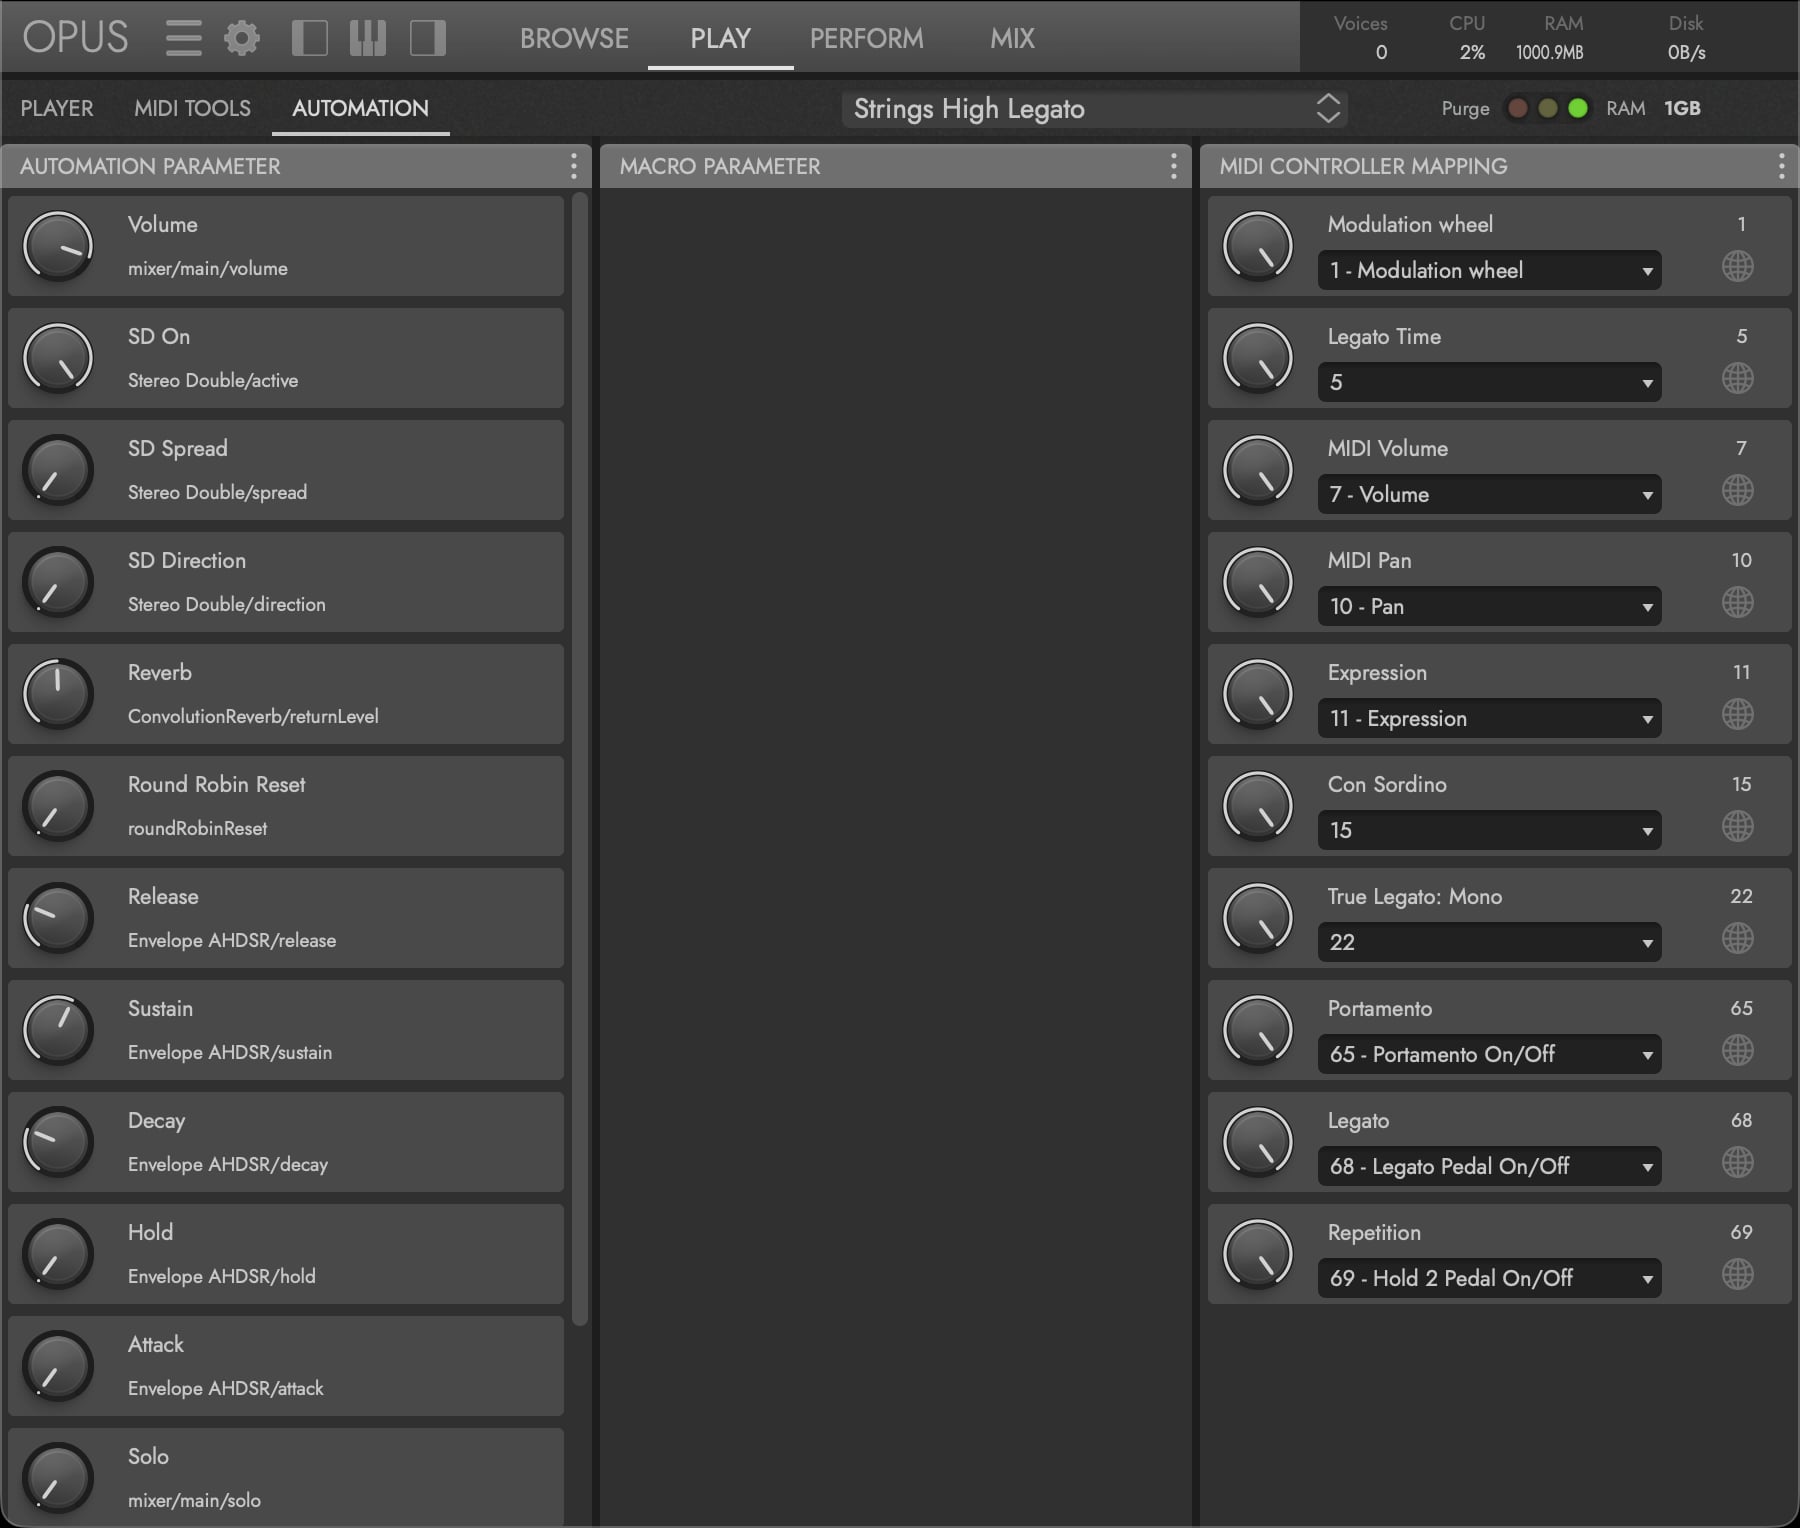This screenshot has height=1528, width=1800.
Task: Click the MIDI learn globe for True Legato: Mono
Action: tap(1738, 938)
